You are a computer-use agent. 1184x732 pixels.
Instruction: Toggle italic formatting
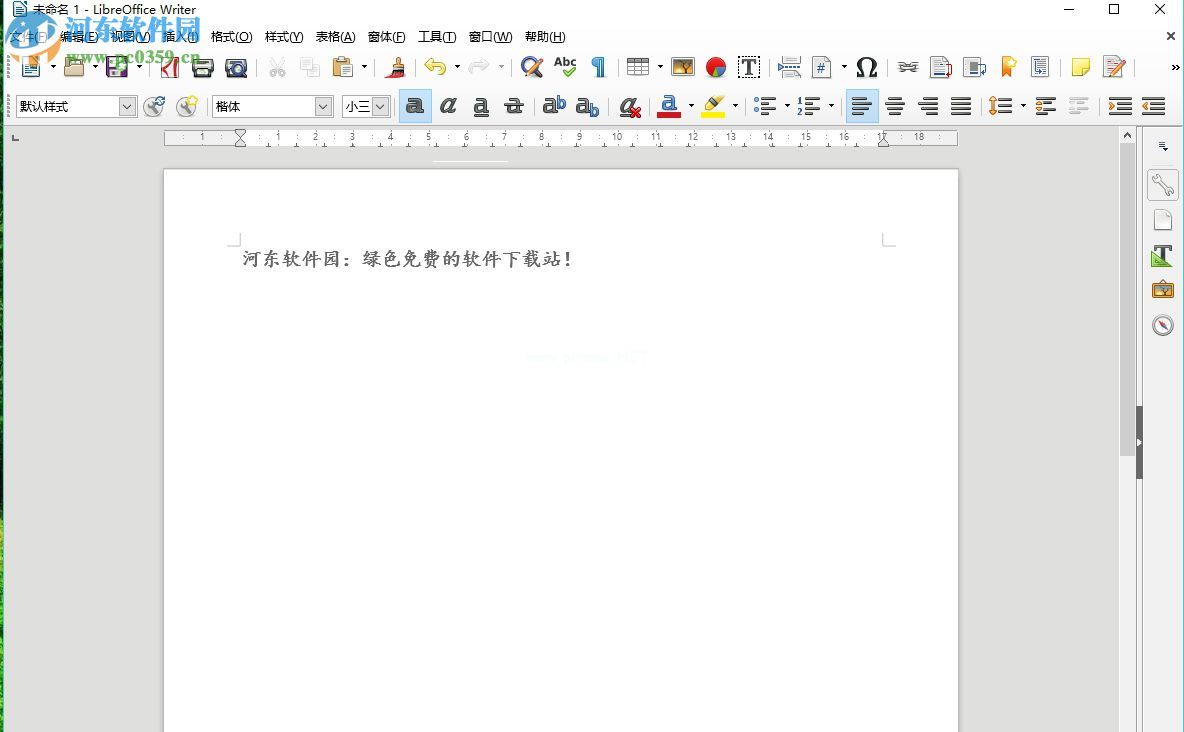pos(447,105)
